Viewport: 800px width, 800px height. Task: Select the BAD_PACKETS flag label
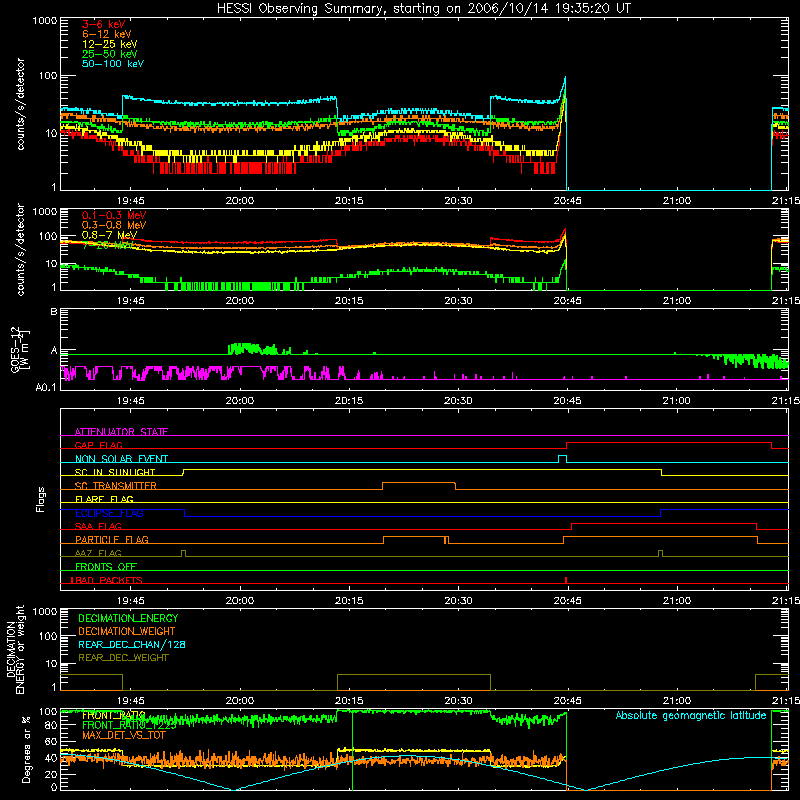[107, 580]
